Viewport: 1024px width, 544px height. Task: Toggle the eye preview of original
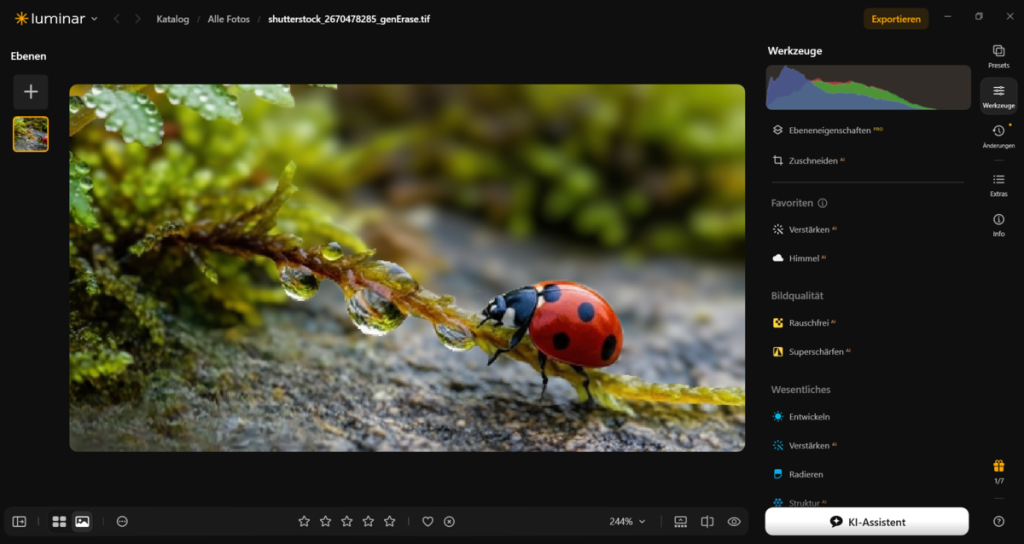tap(734, 522)
